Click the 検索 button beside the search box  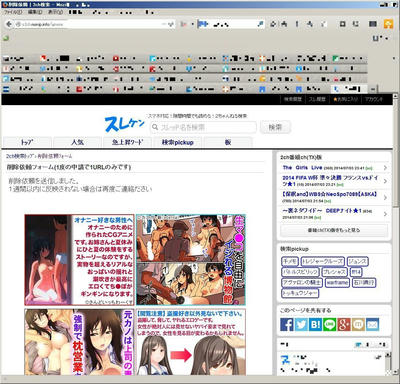pyautogui.click(x=275, y=127)
